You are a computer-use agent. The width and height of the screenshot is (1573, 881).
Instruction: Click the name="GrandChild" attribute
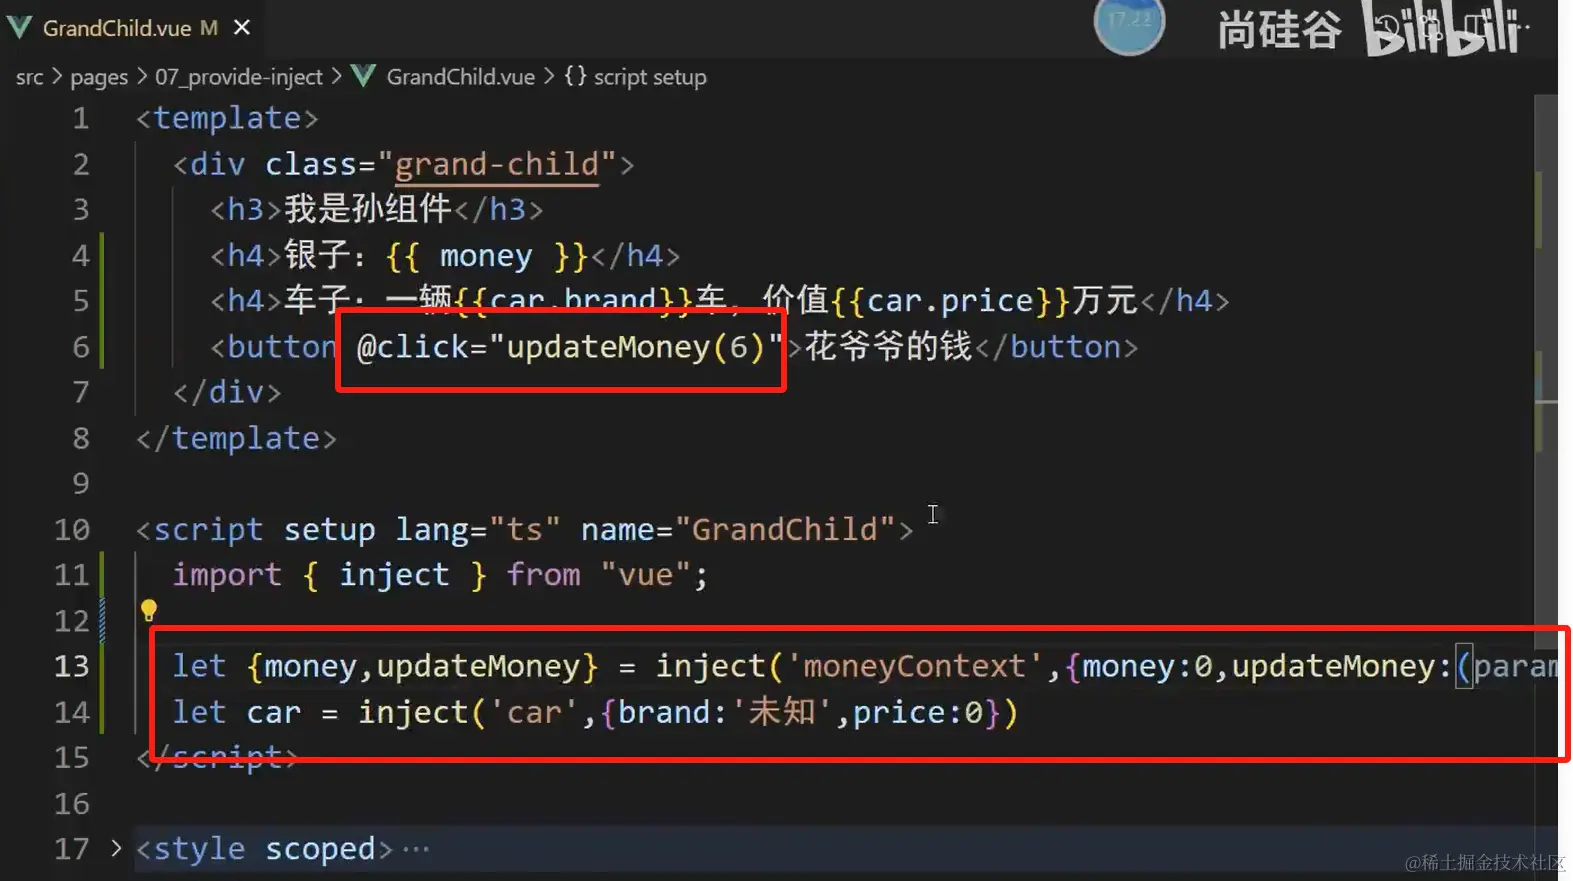pos(738,529)
